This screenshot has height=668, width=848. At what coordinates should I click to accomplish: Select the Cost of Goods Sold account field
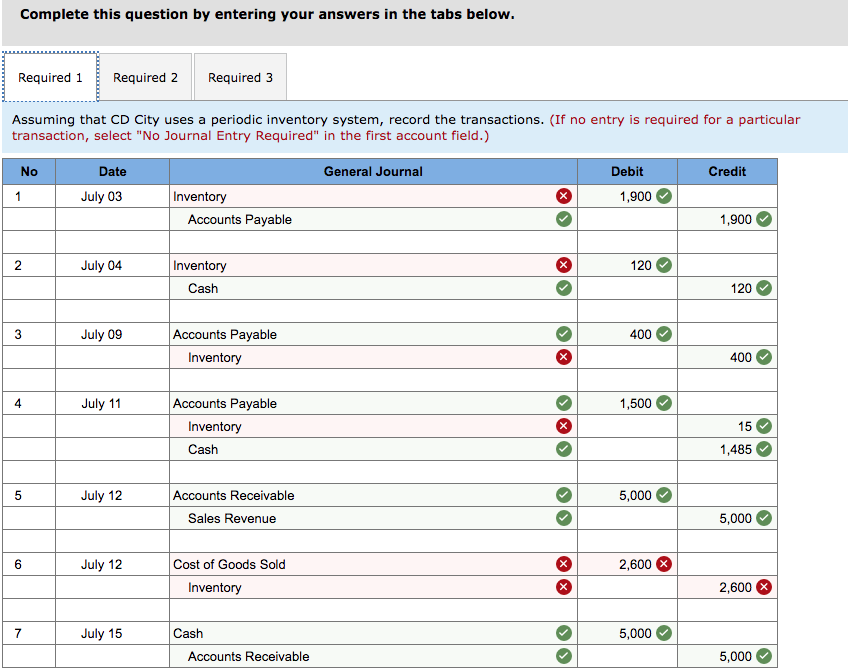(373, 564)
